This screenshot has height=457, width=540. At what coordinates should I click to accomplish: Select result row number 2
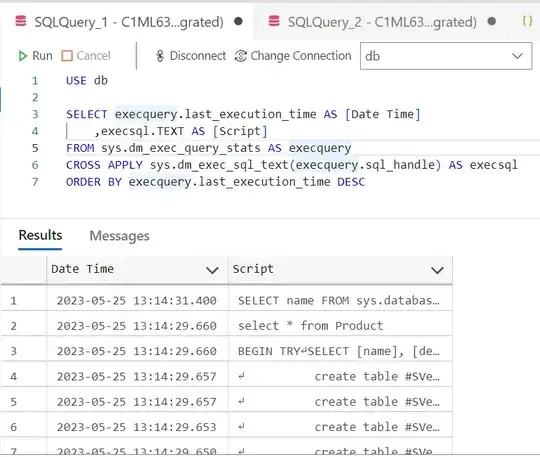coord(13,326)
